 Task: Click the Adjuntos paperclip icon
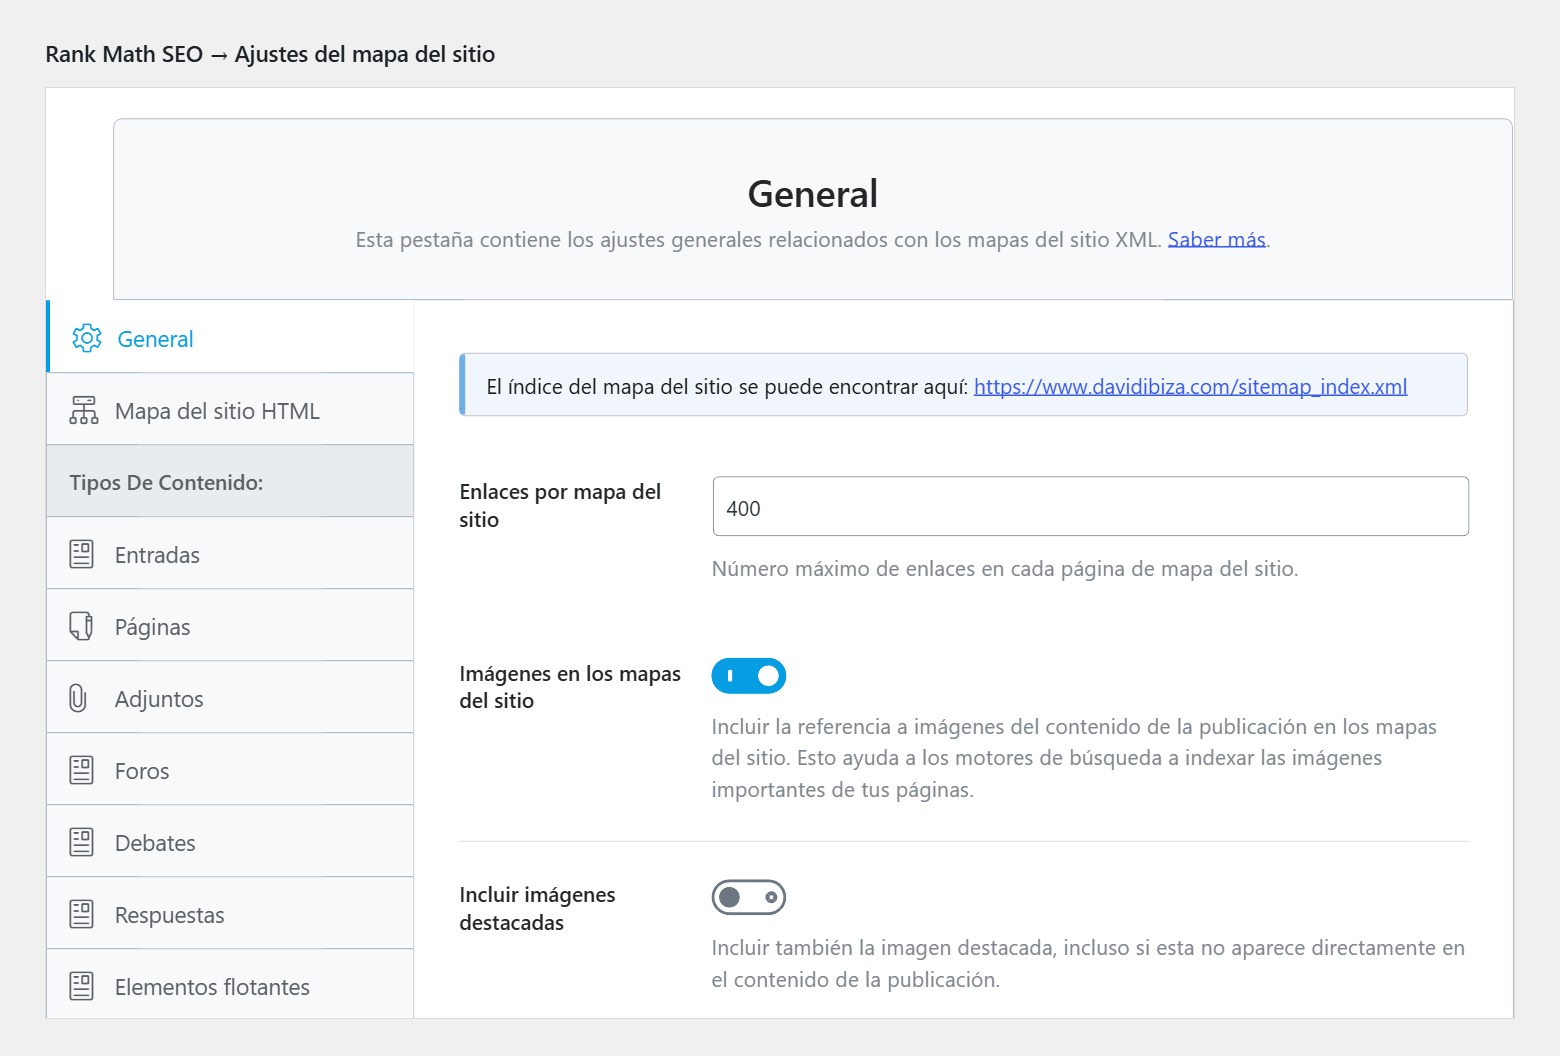(x=78, y=698)
